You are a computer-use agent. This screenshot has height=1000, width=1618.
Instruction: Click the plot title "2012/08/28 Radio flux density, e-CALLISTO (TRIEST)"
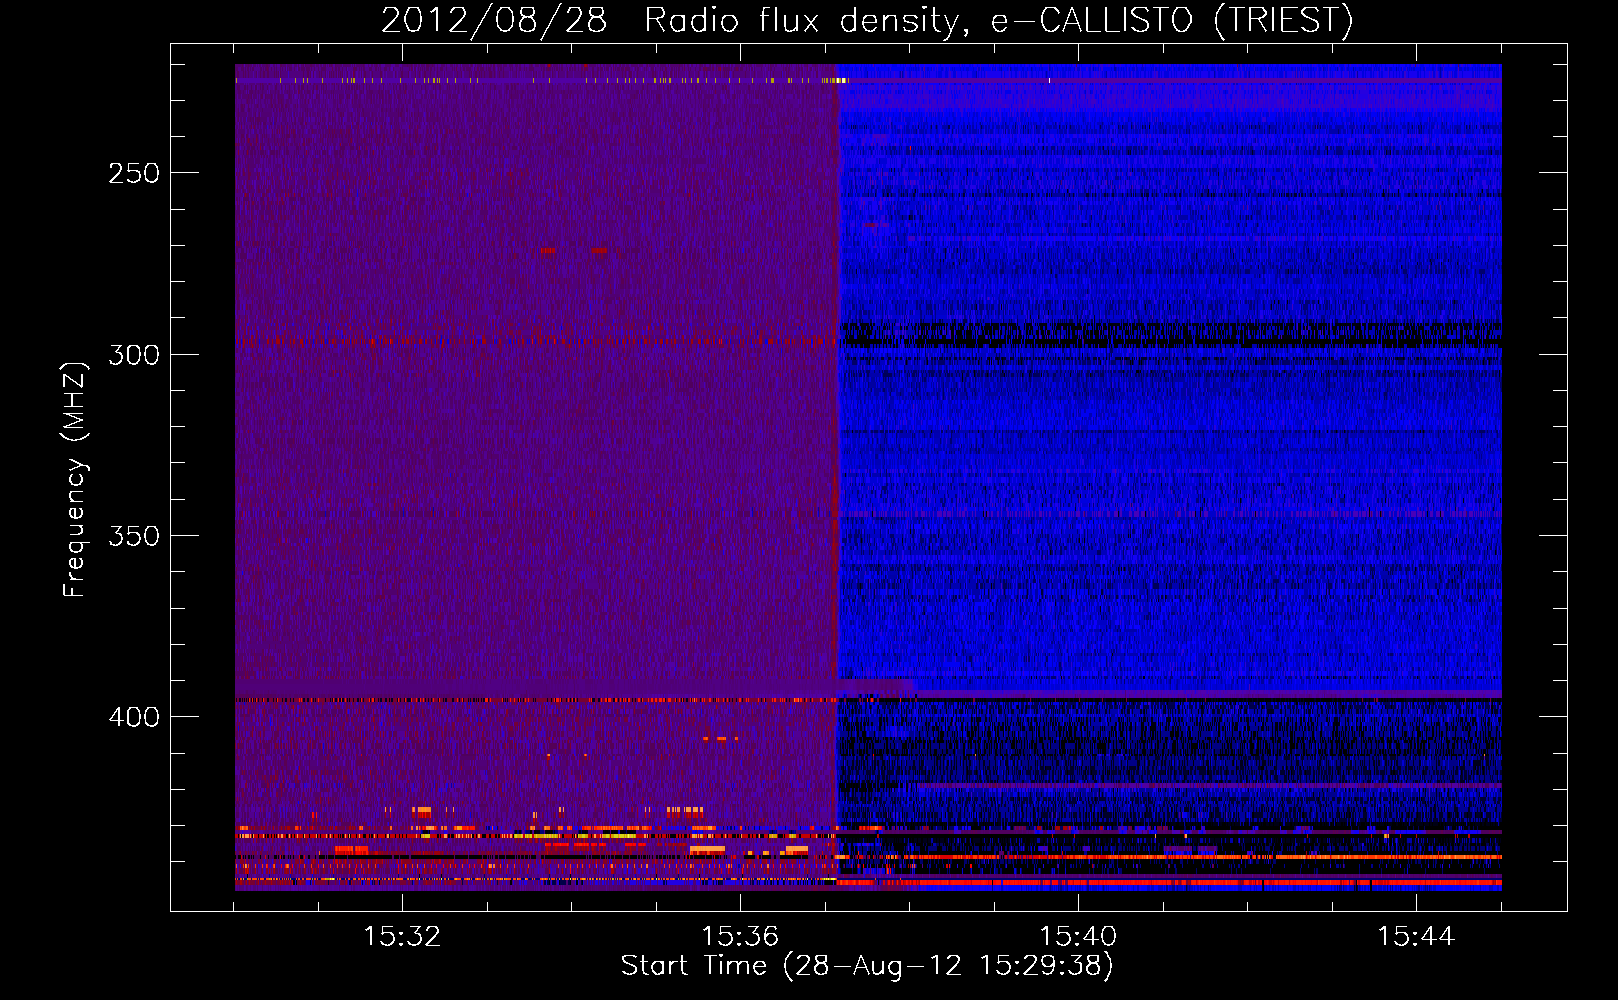[x=867, y=20]
